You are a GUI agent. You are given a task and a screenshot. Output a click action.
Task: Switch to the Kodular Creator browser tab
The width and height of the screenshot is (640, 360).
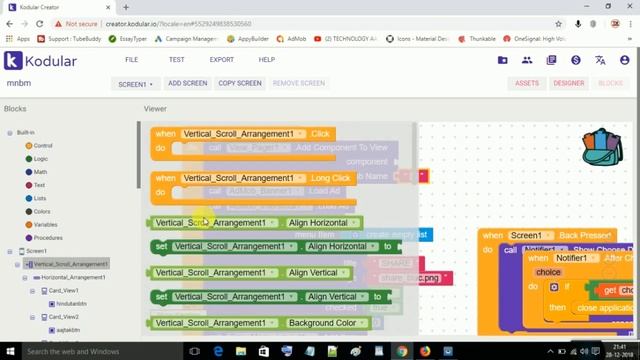59,7
